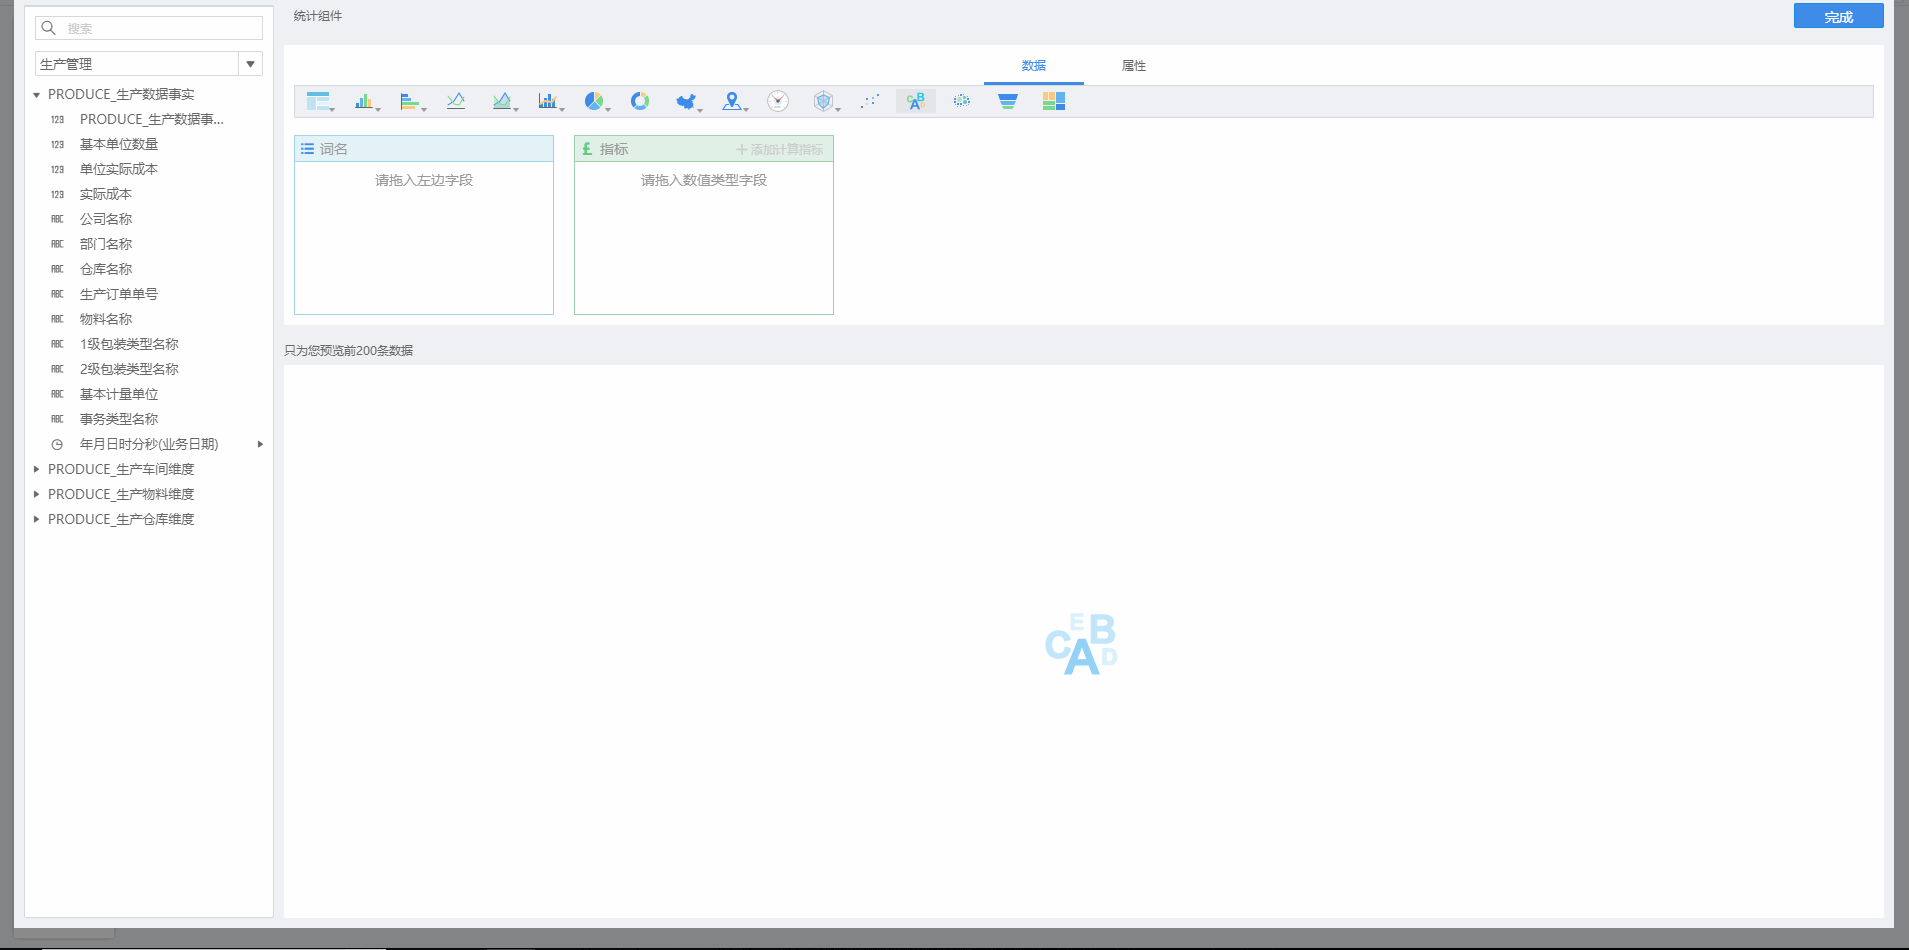Choose the treemap chart icon

[1054, 101]
